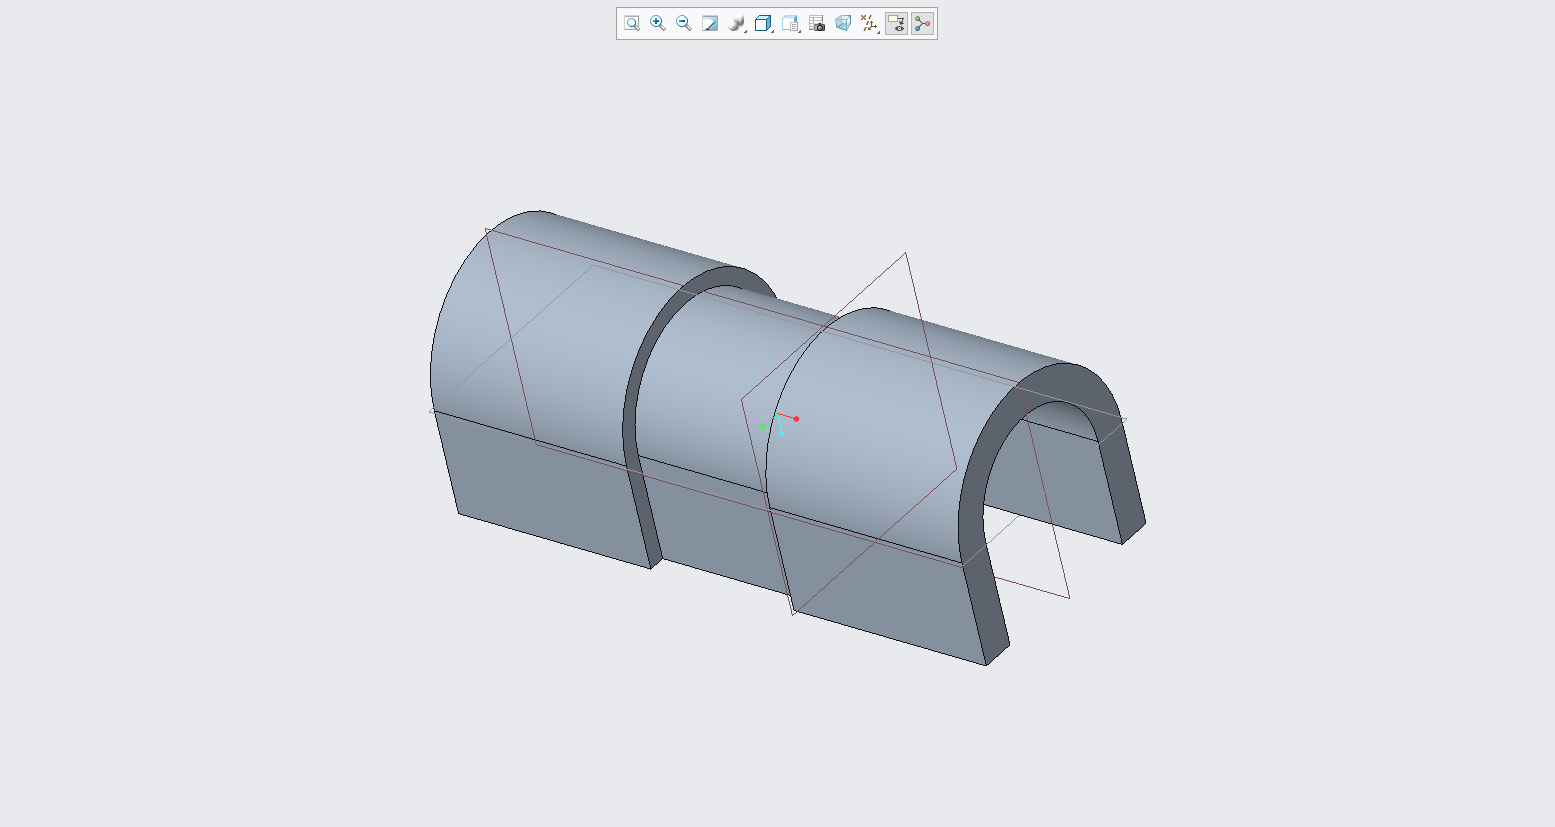Open the Saved Orientations cube dropdown
Image resolution: width=1555 pixels, height=827 pixels.
[764, 23]
